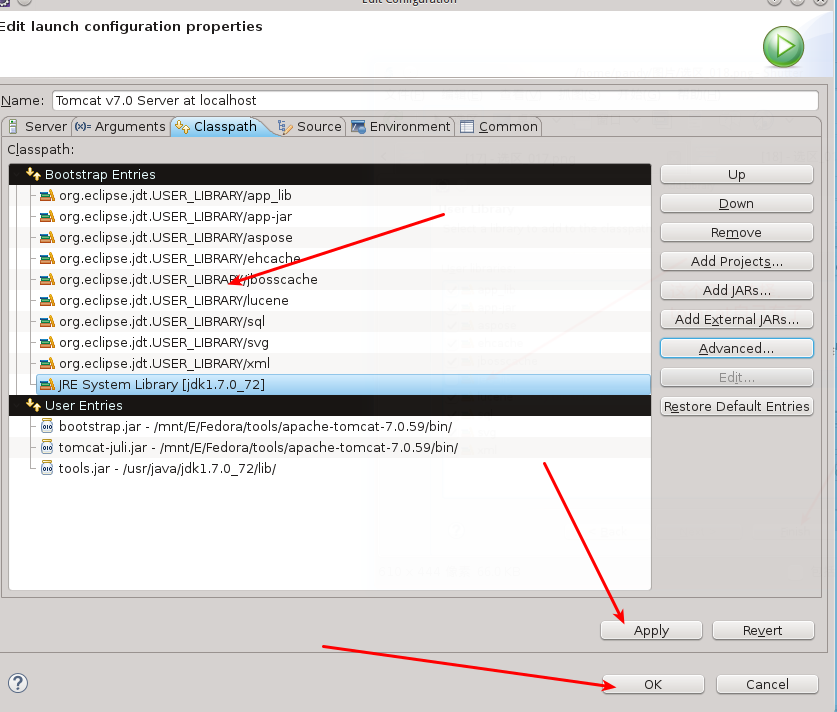The width and height of the screenshot is (837, 712).
Task: Click the Bootstrap Entries group icon
Action: point(34,174)
